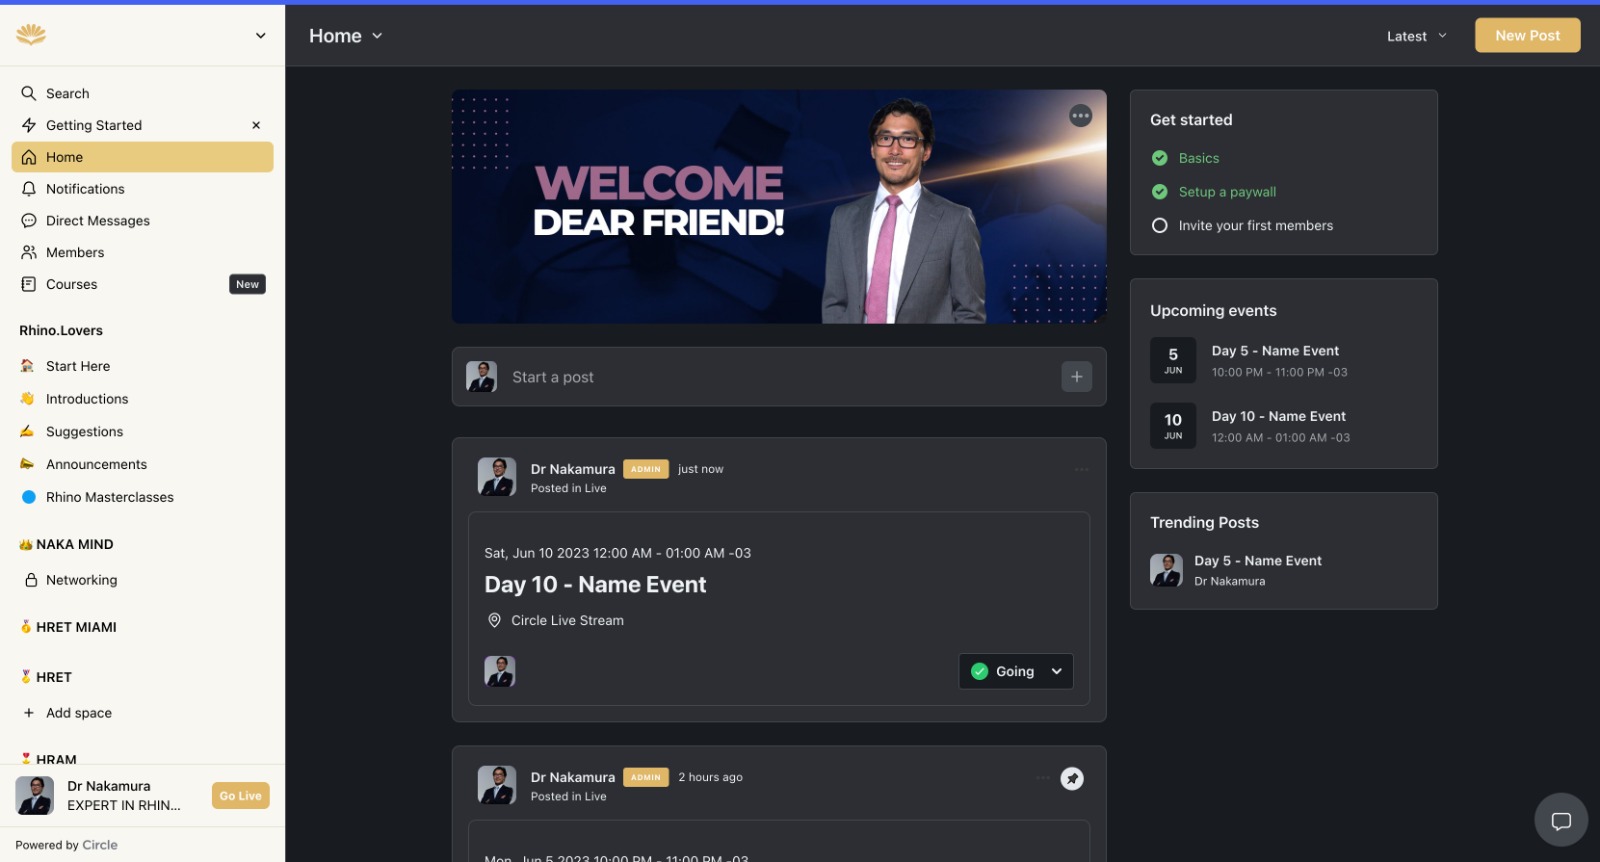Click the Setup a paywall checklist item
Viewport: 1600px width, 862px height.
[x=1227, y=192]
